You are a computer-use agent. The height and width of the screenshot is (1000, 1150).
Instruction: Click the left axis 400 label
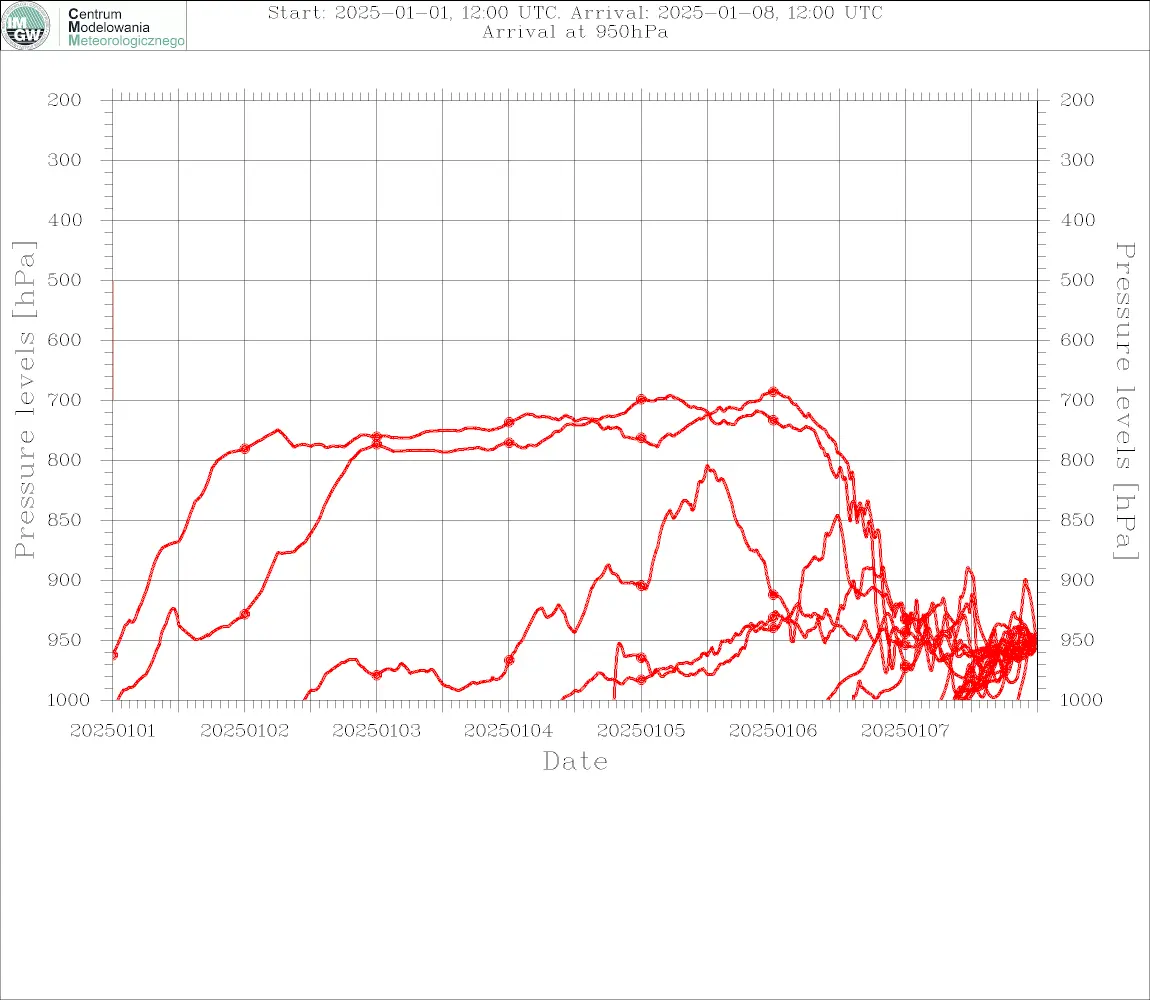click(65, 220)
